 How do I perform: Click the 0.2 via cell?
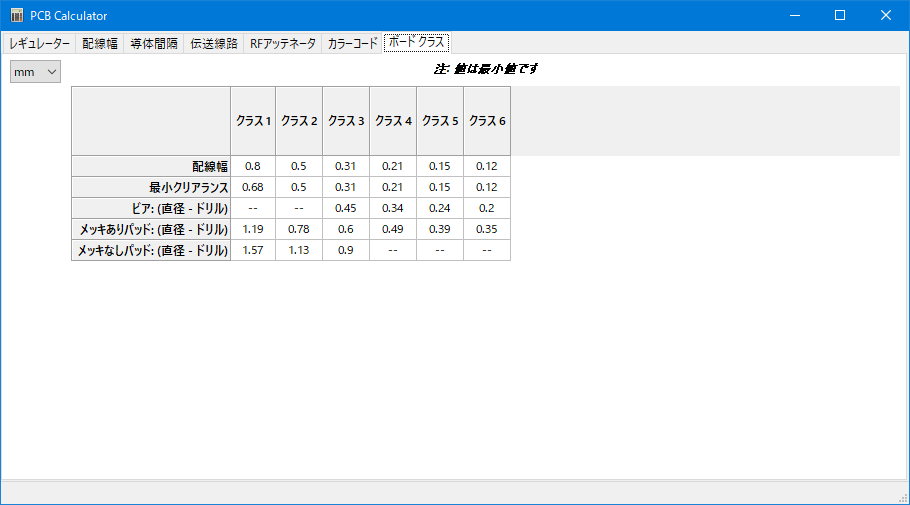(487, 208)
